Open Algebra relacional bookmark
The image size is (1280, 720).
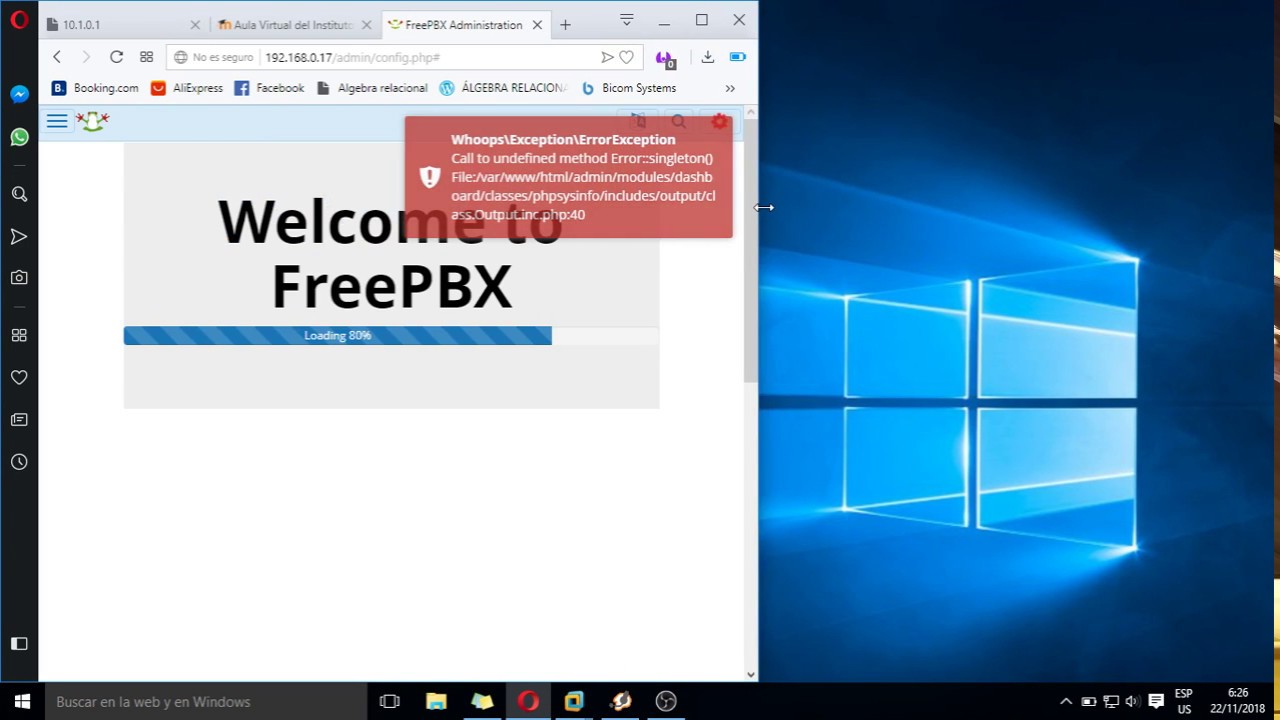tap(372, 88)
